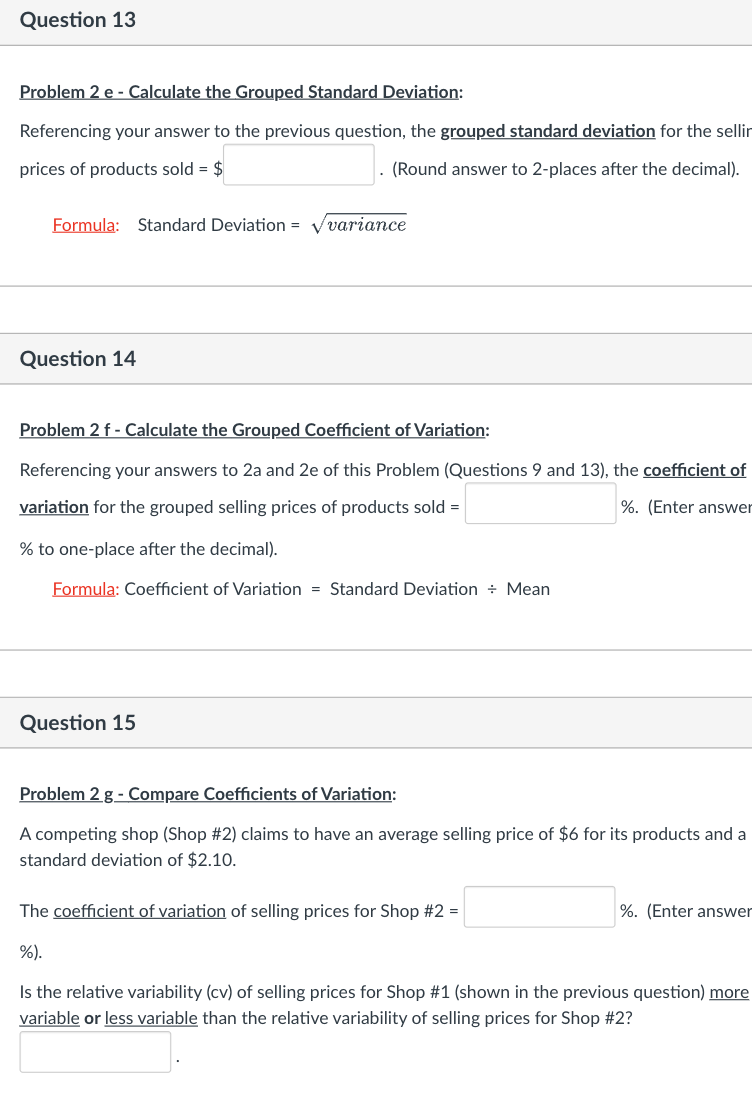Click the variability comparison answer box
The height and width of the screenshot is (1120, 752).
pos(94,1051)
